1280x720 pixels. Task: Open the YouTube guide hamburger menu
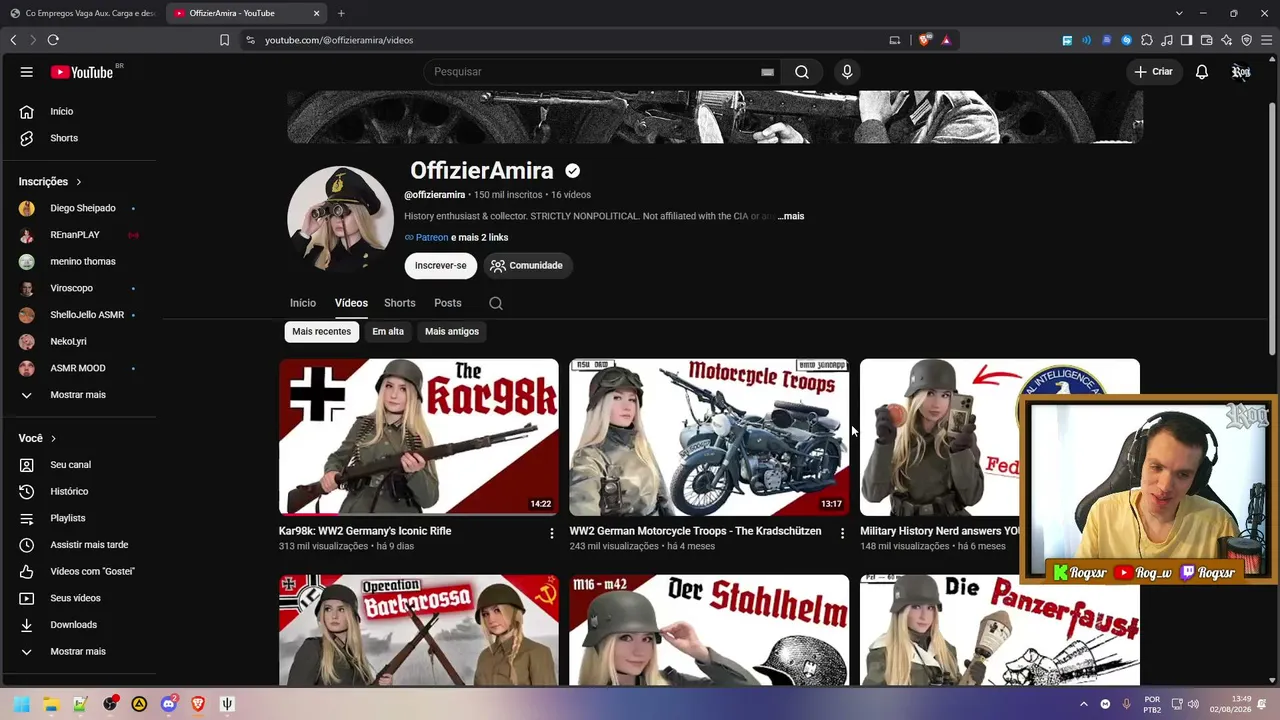coord(27,72)
